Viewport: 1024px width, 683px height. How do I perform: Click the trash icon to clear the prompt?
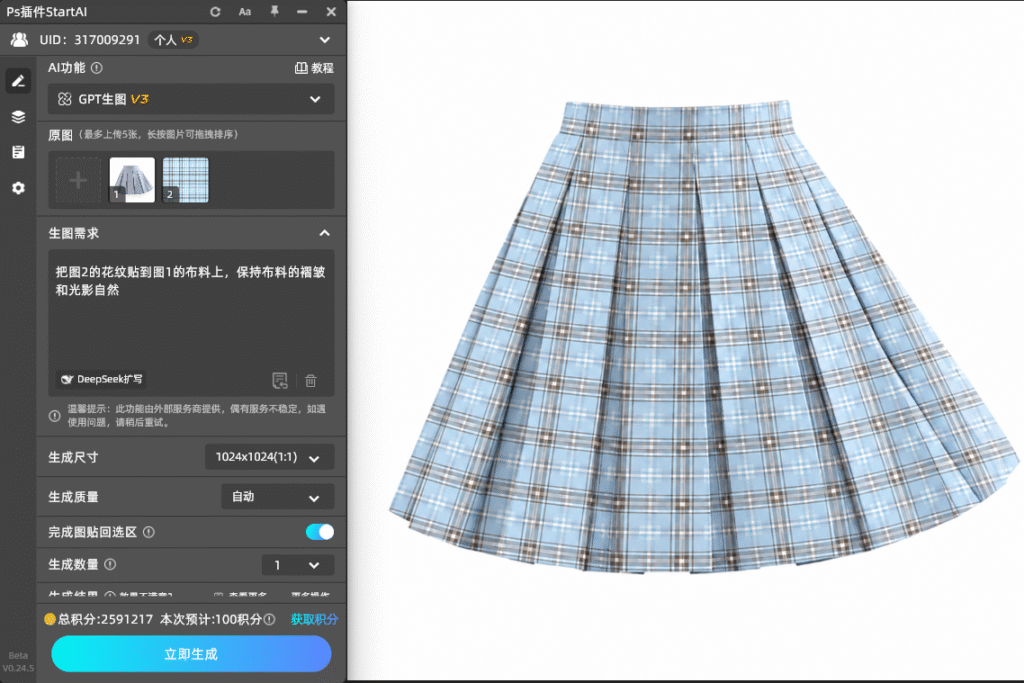point(311,380)
